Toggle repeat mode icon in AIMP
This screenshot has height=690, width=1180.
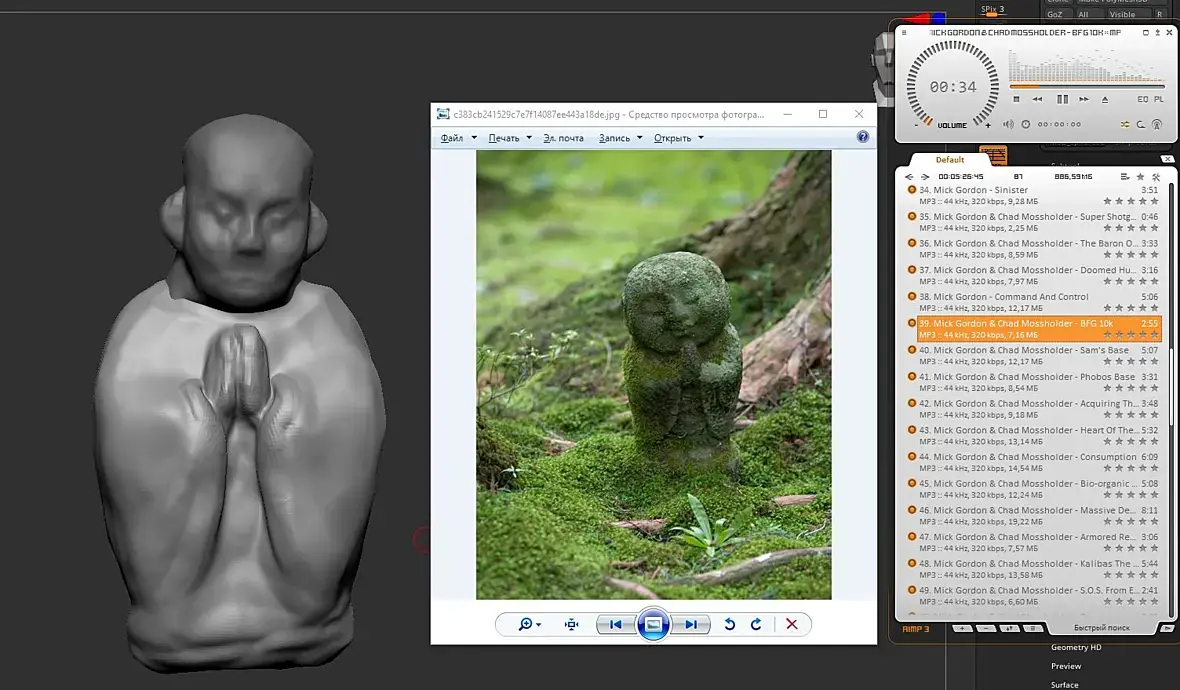1141,124
